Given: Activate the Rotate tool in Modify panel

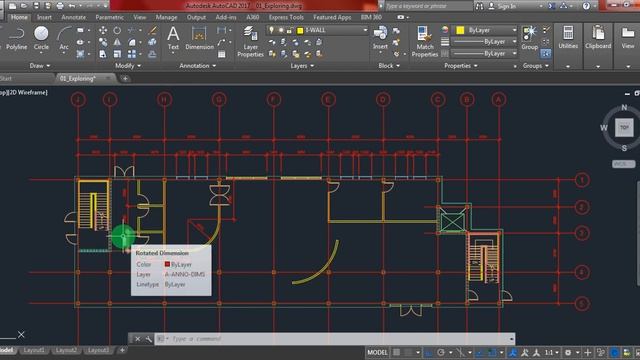Looking at the screenshot, I should (117, 31).
